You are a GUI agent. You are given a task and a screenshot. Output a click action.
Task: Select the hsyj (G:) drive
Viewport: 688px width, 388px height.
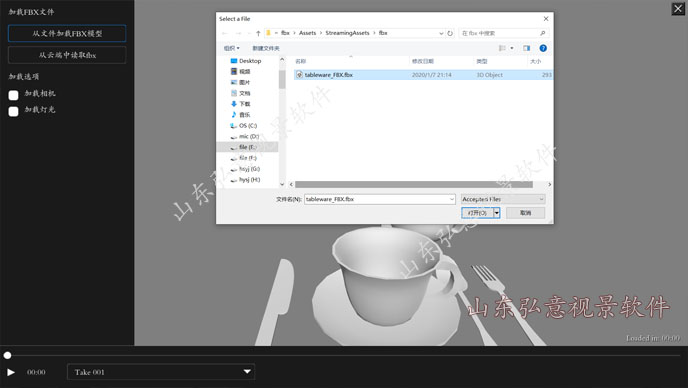click(245, 169)
